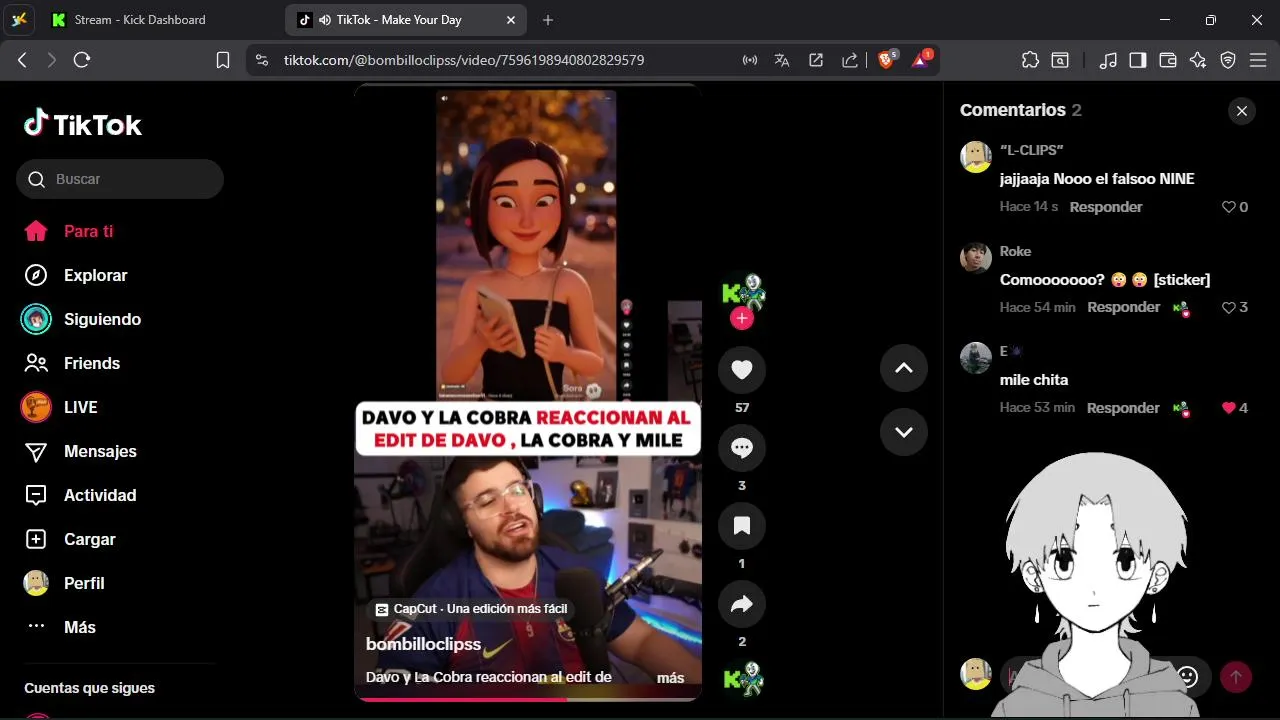The image size is (1280, 720).
Task: Open the Brave Shields lion icon
Action: 887,59
